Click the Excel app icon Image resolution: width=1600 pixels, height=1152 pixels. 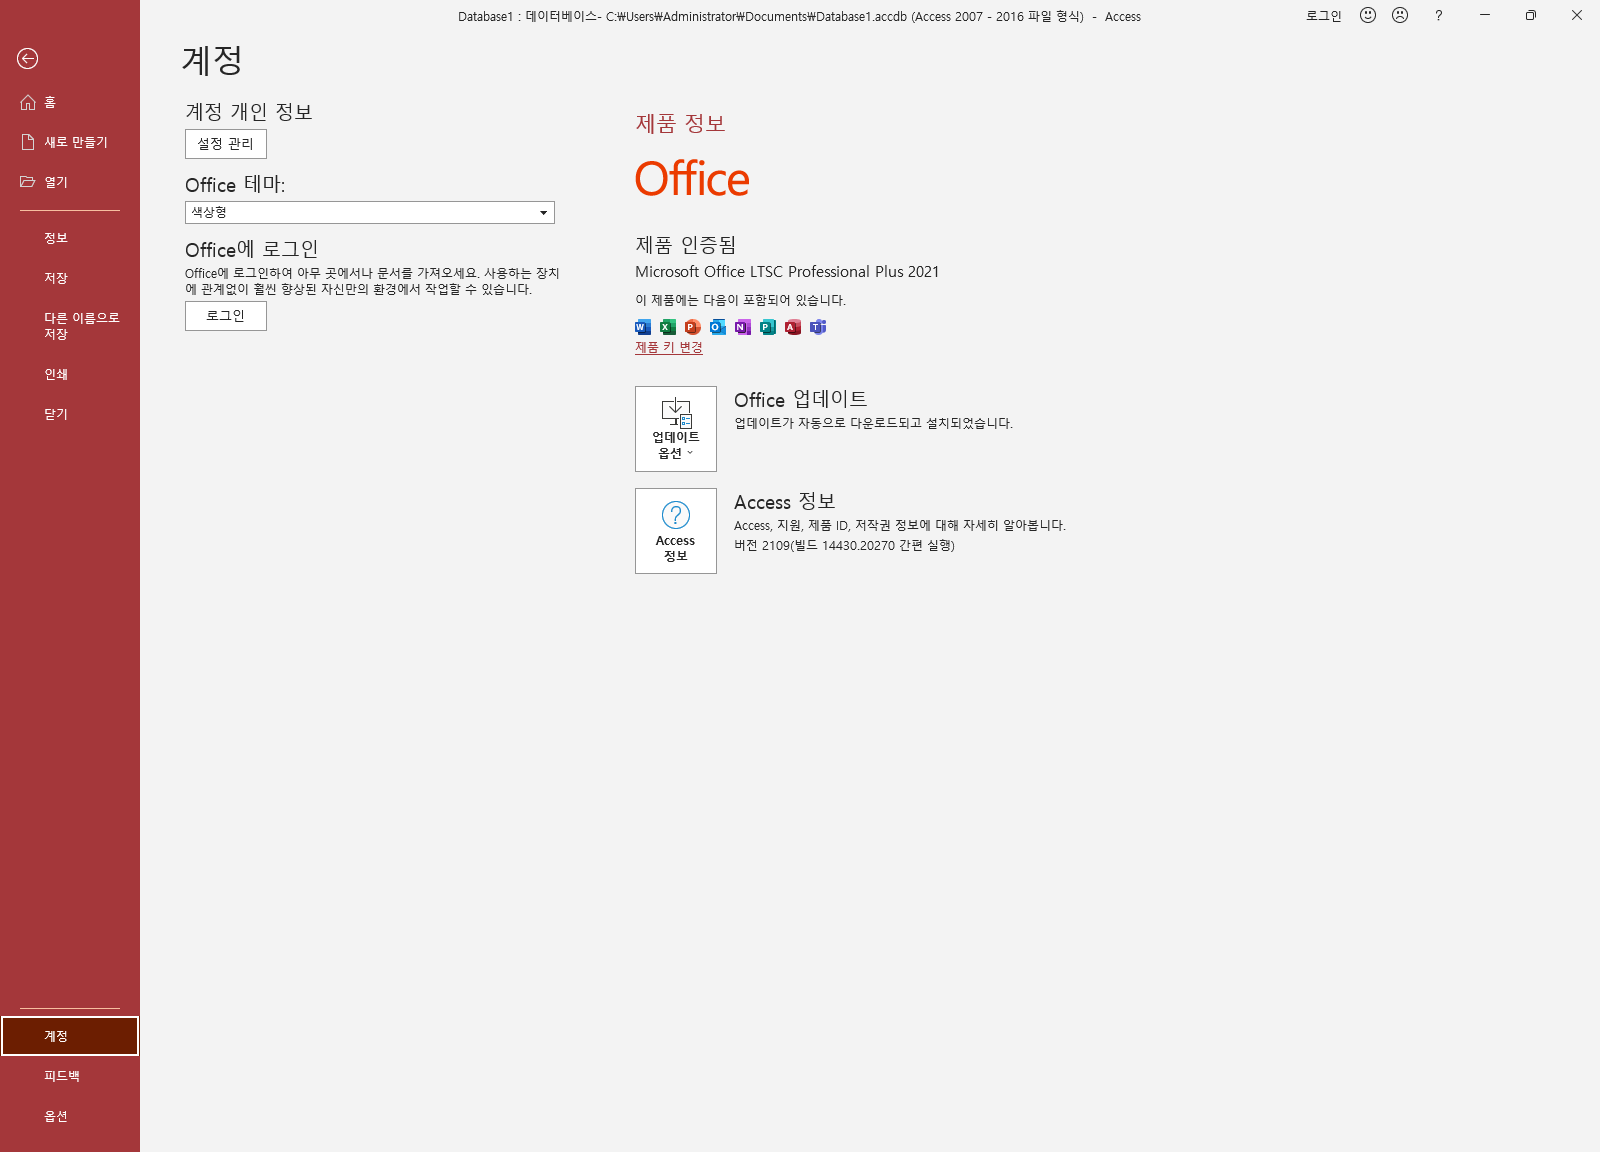(x=668, y=327)
